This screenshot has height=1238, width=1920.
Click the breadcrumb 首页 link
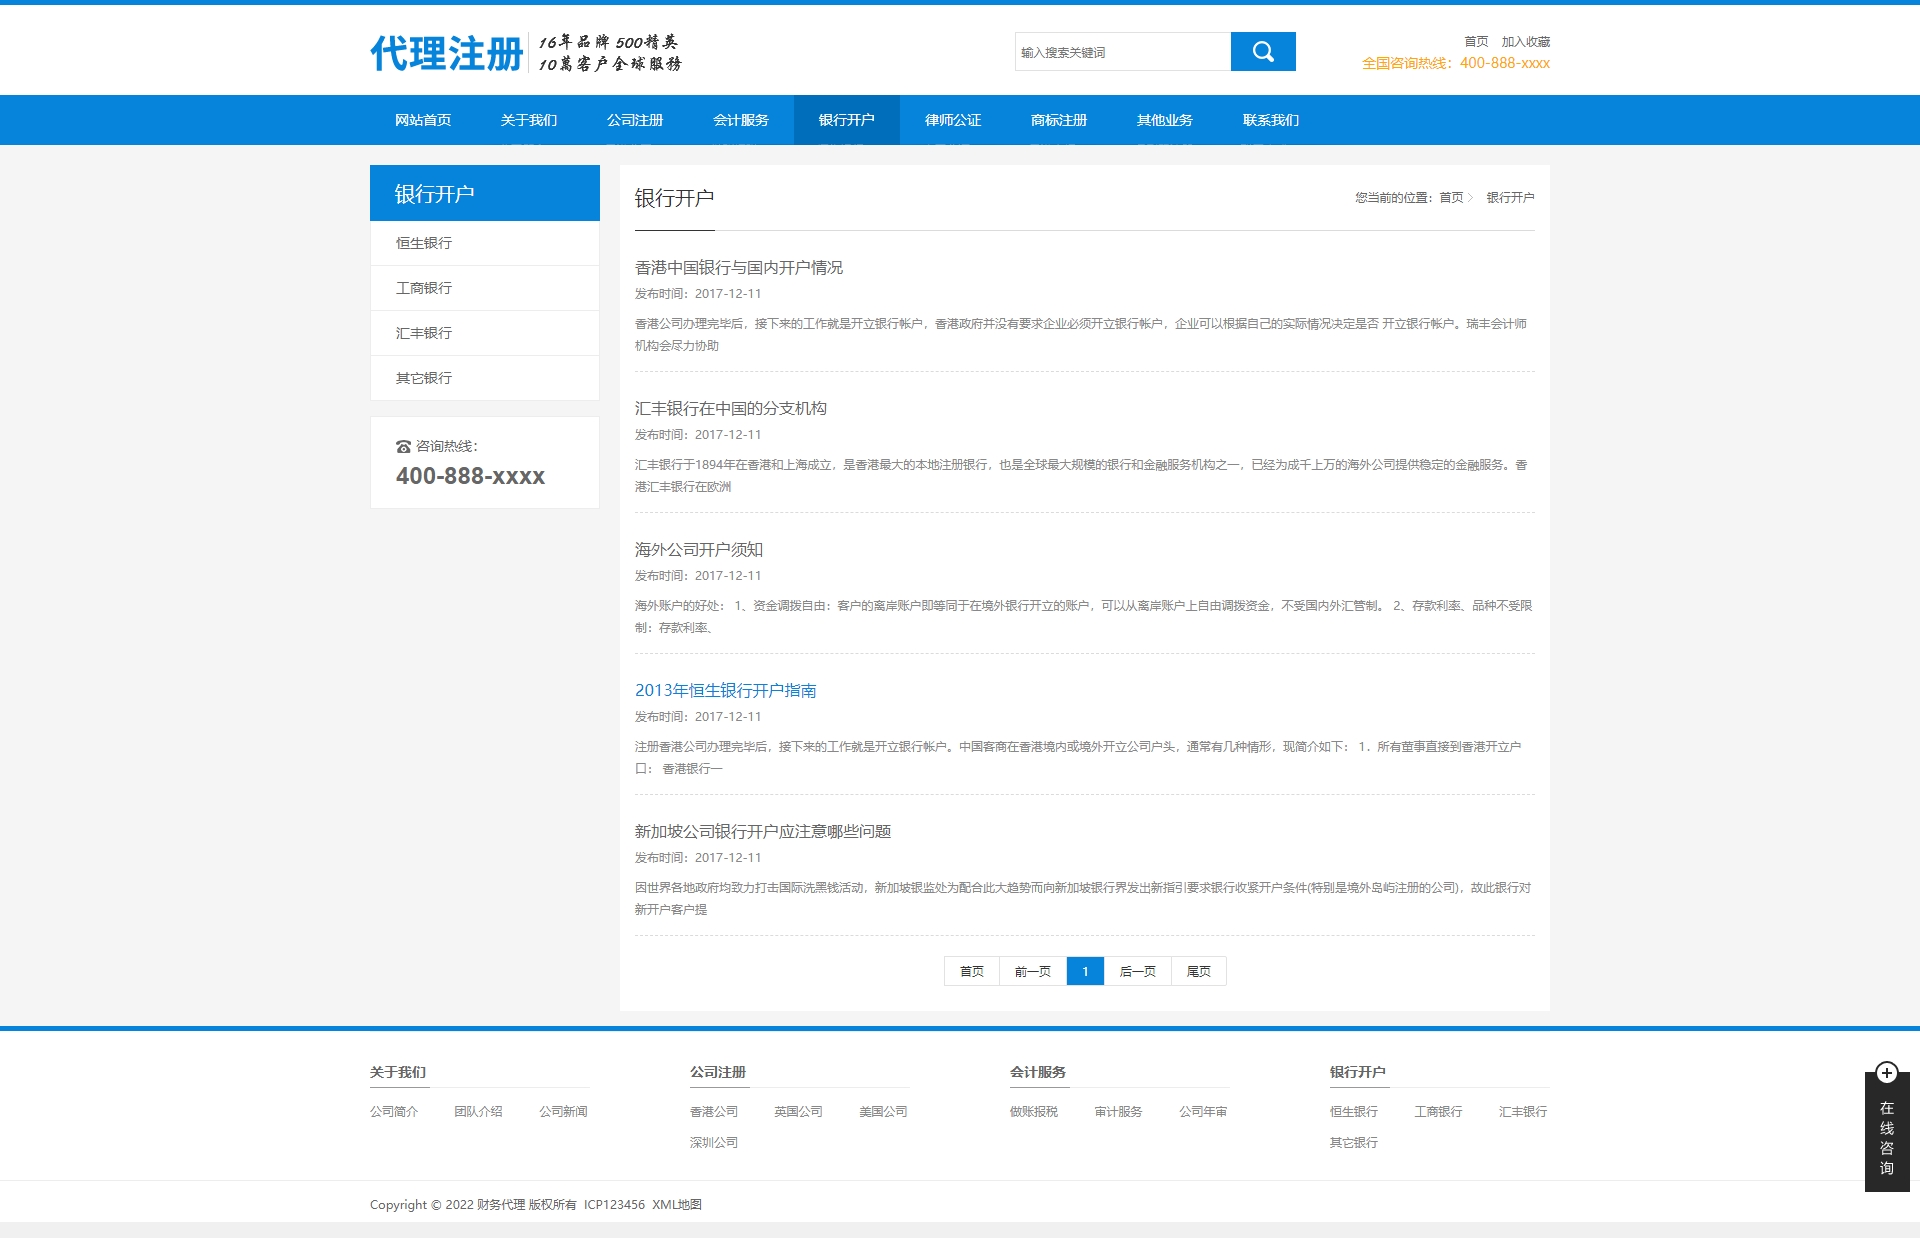[1451, 198]
